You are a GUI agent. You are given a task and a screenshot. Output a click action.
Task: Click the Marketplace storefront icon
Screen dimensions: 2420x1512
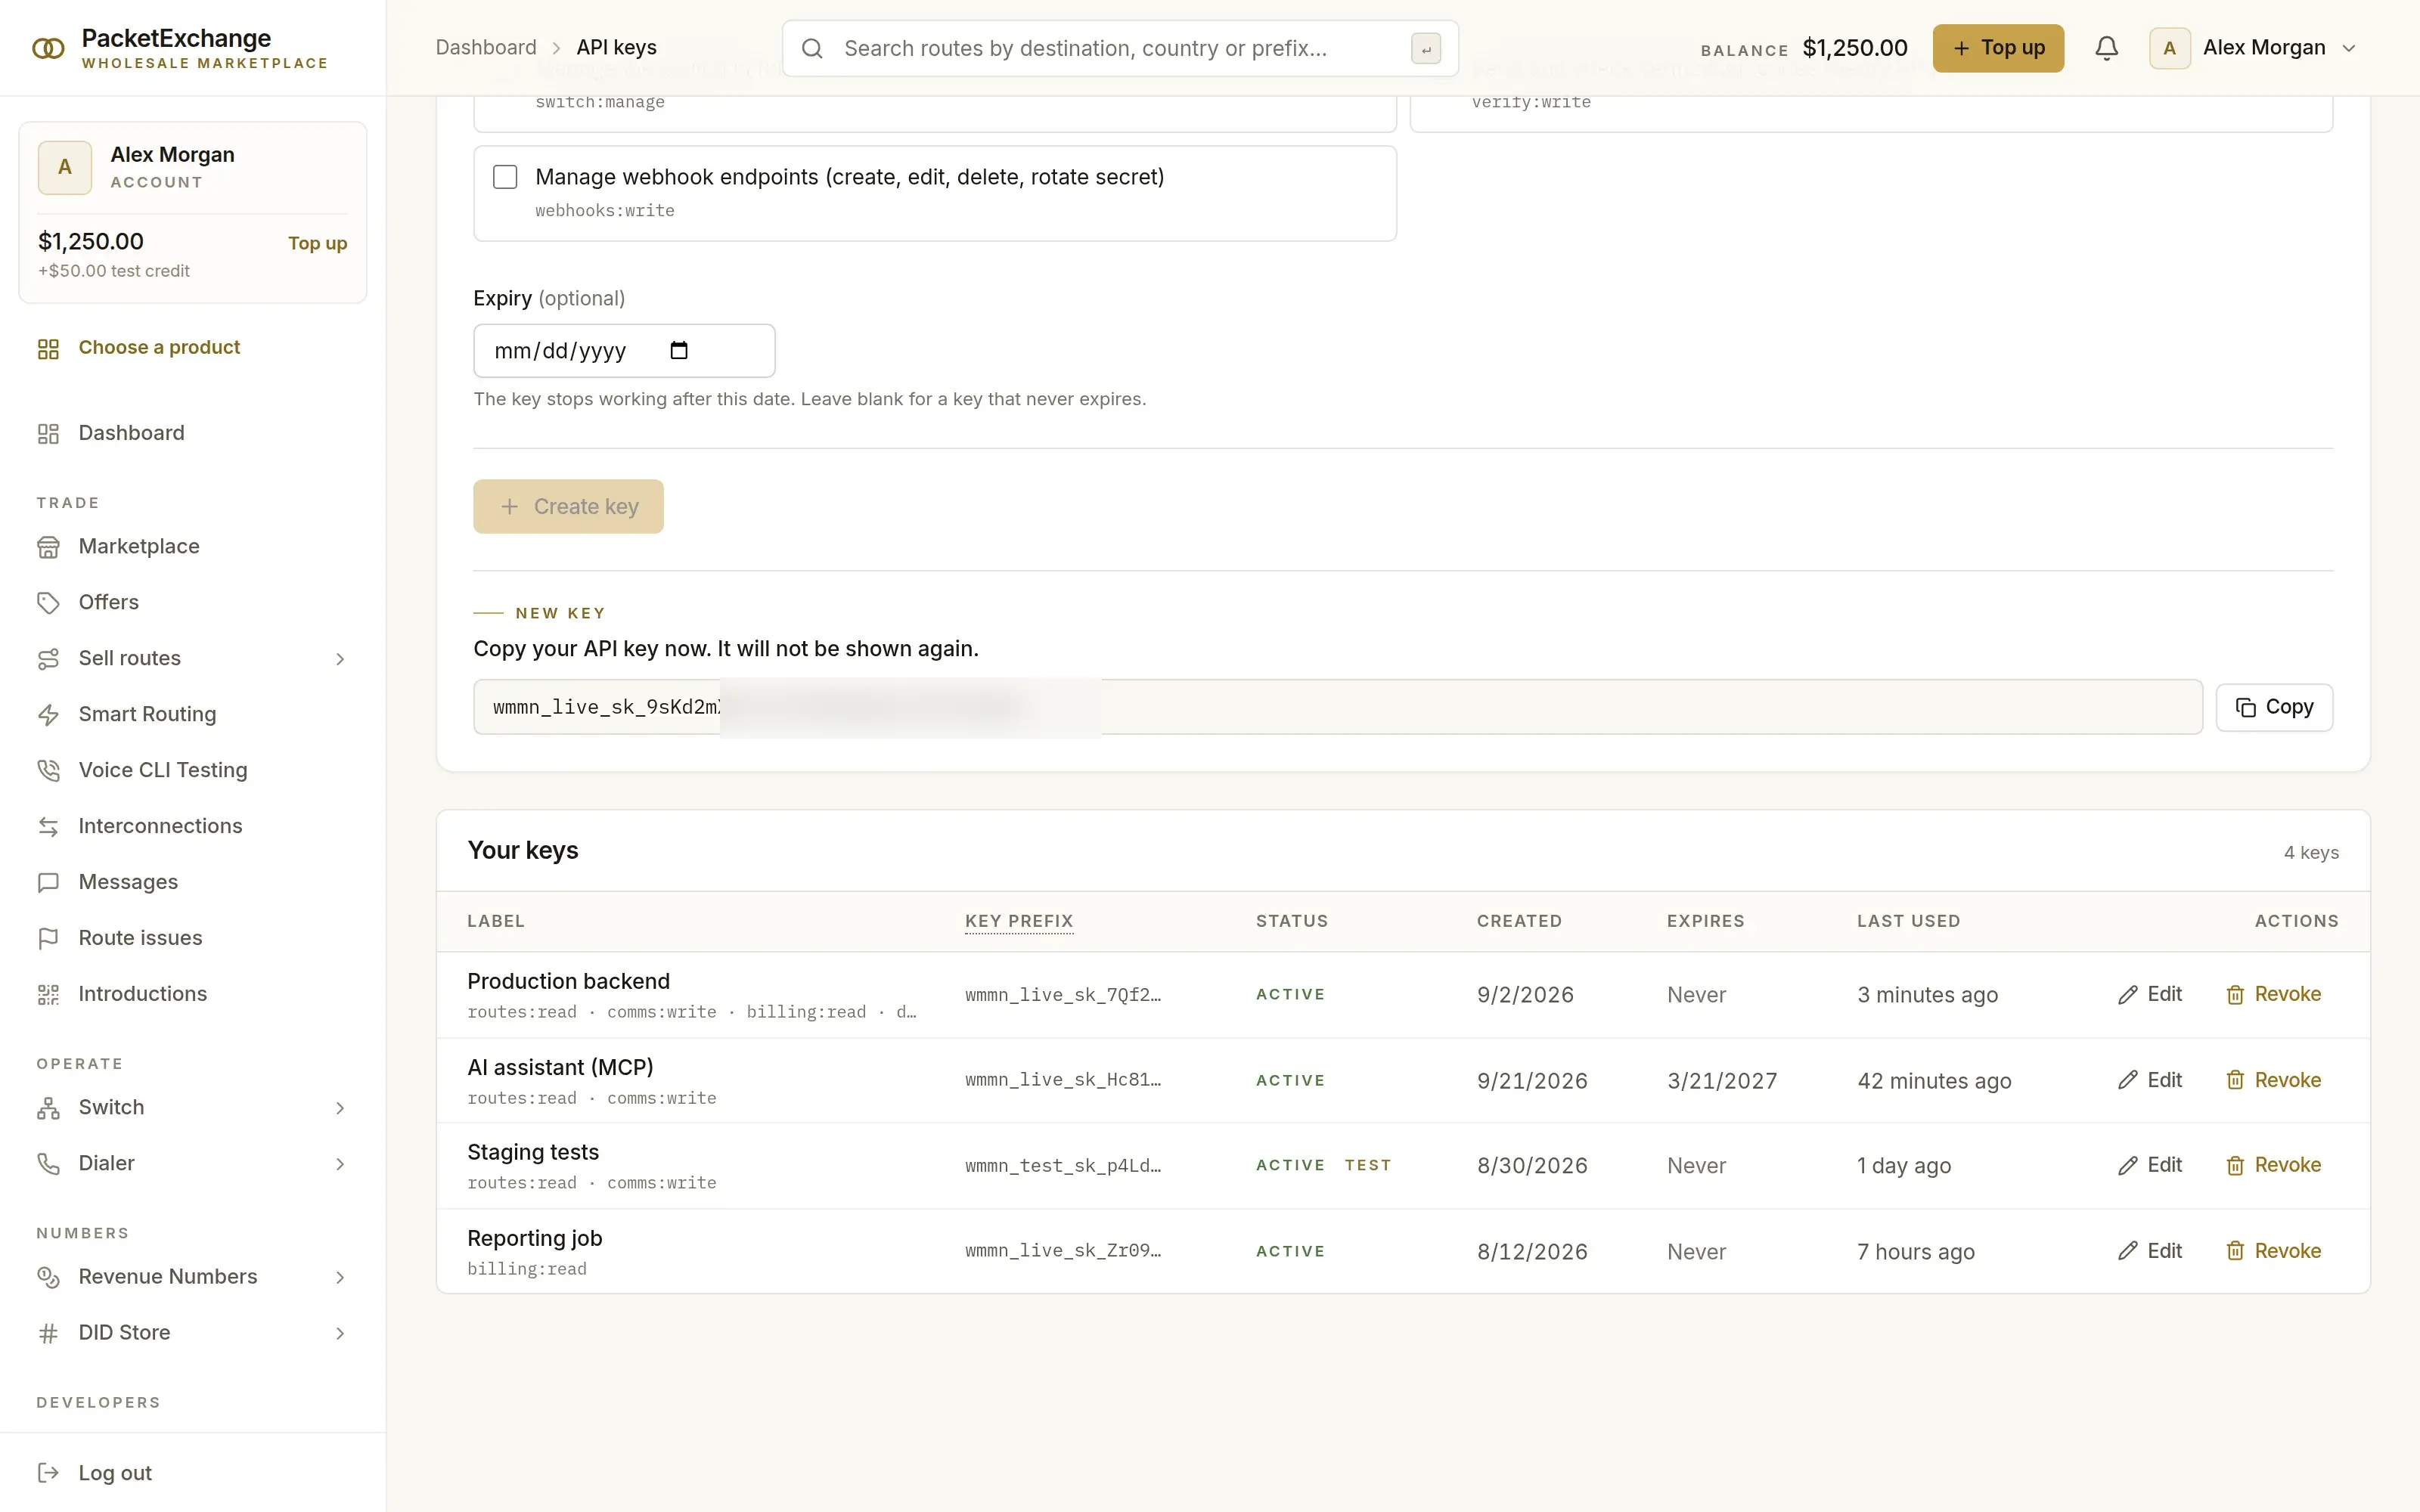48,547
